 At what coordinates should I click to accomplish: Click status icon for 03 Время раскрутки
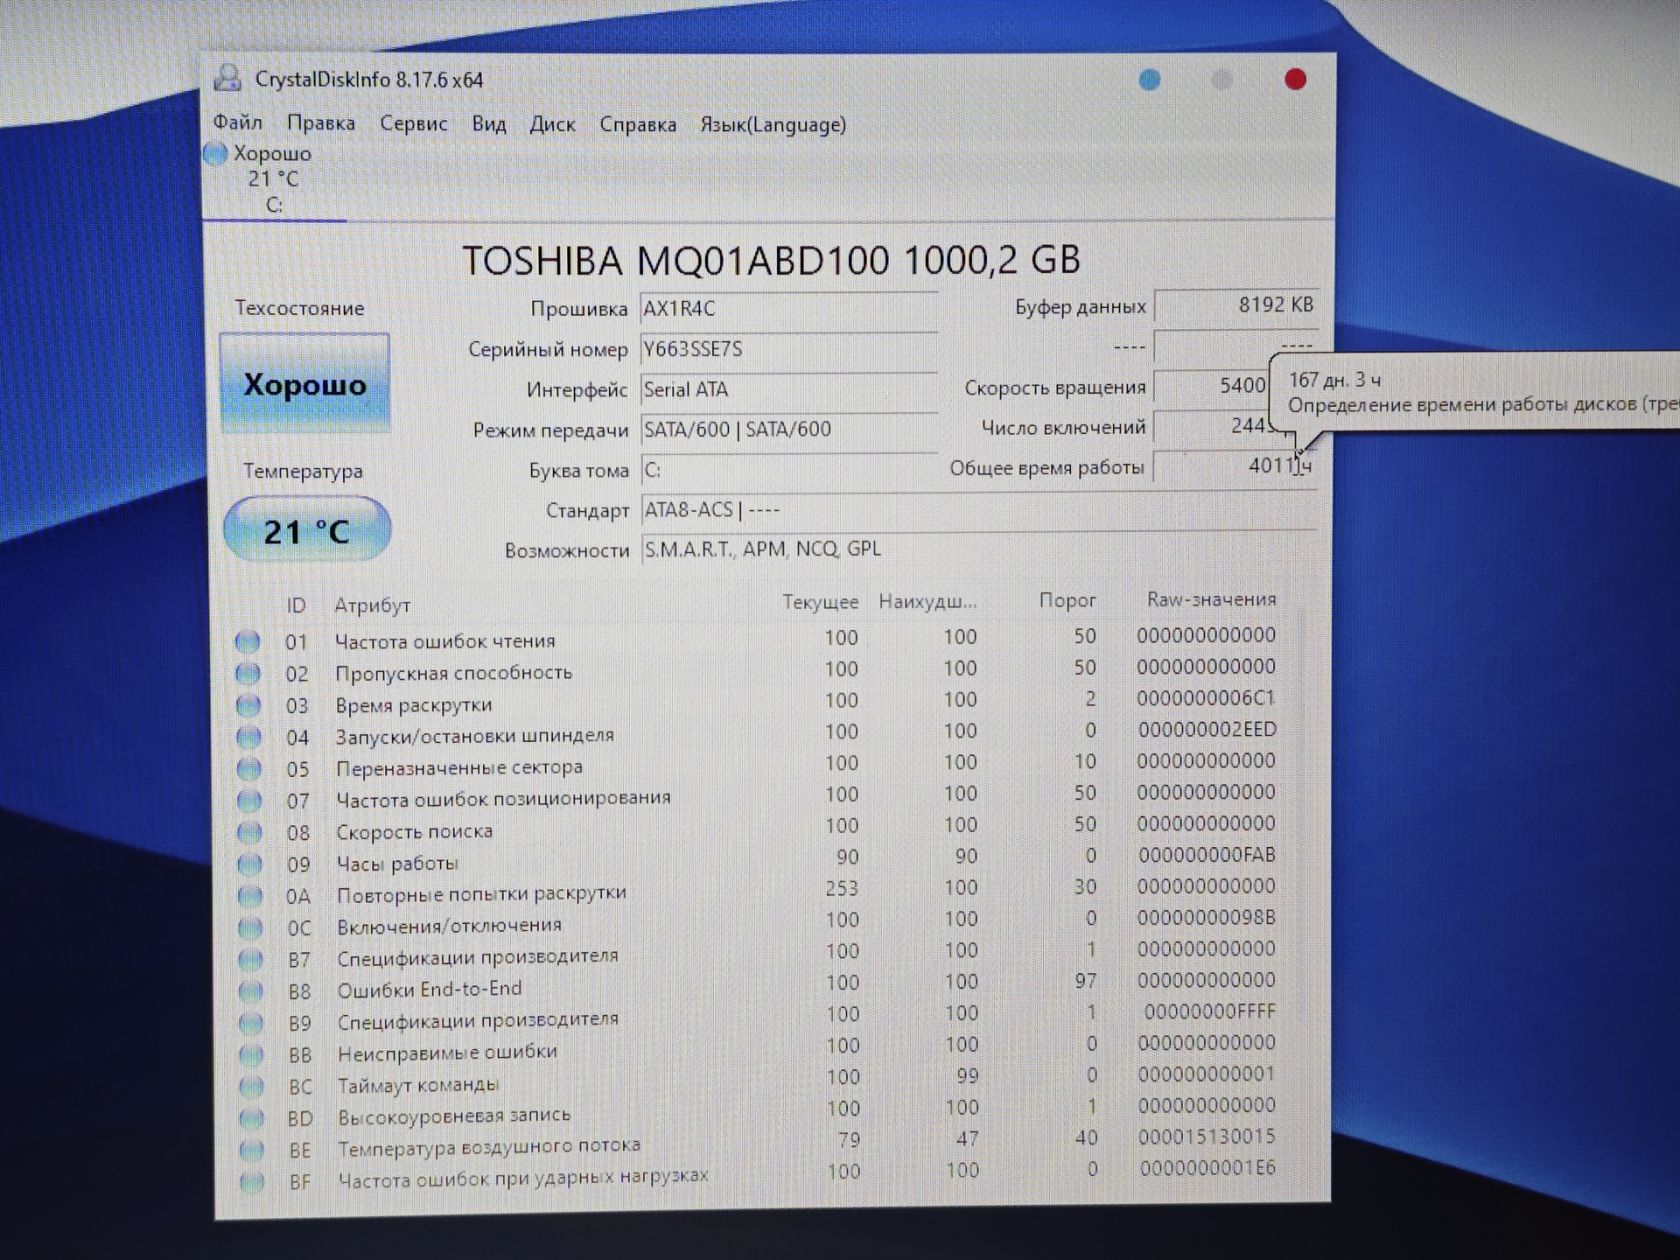point(248,706)
